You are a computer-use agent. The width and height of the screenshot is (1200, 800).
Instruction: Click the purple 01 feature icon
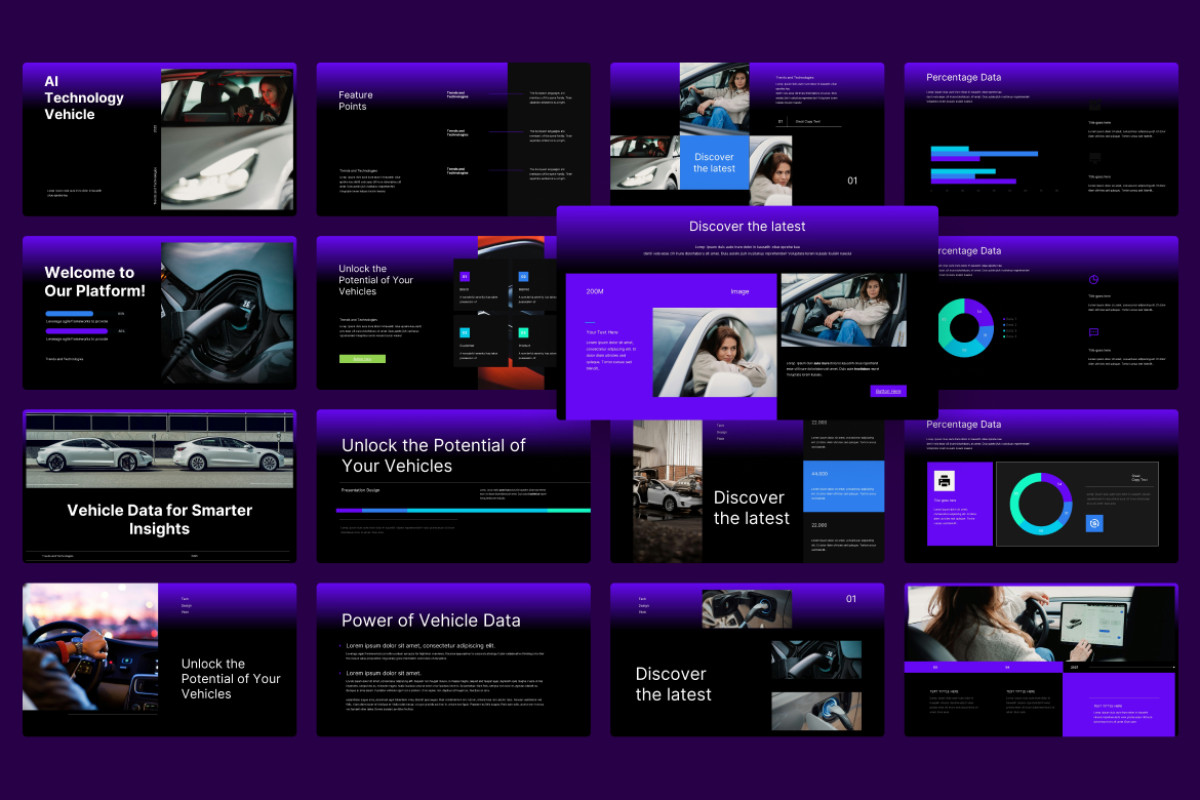[464, 276]
